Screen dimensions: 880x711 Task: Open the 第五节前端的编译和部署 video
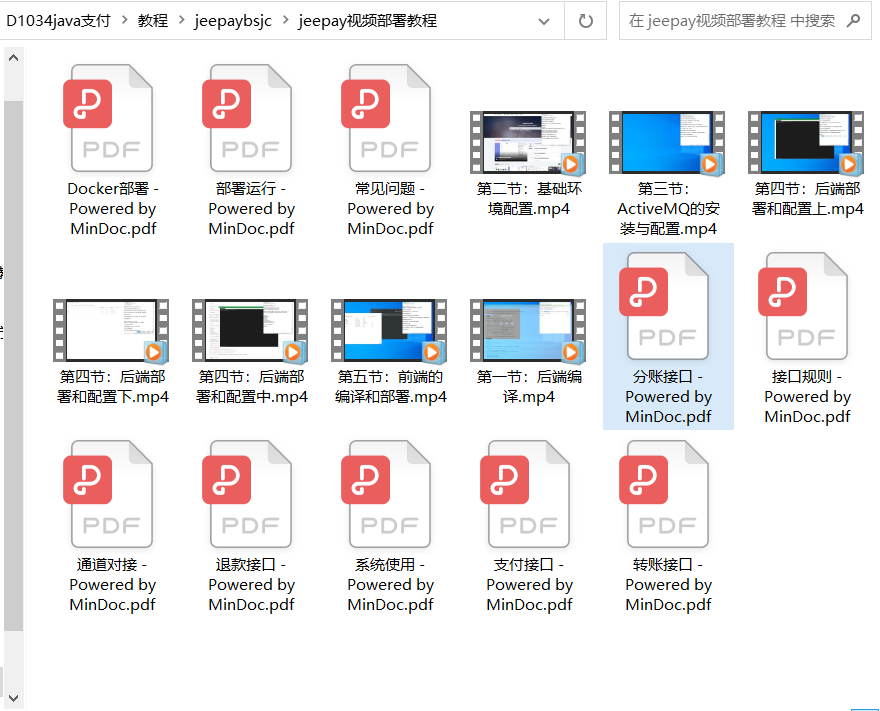point(389,330)
